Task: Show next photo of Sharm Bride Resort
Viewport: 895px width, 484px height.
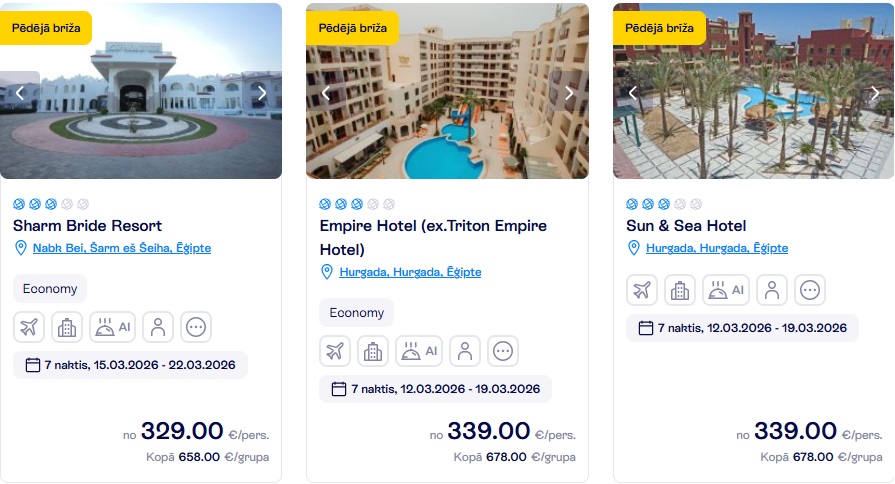Action: coord(262,93)
